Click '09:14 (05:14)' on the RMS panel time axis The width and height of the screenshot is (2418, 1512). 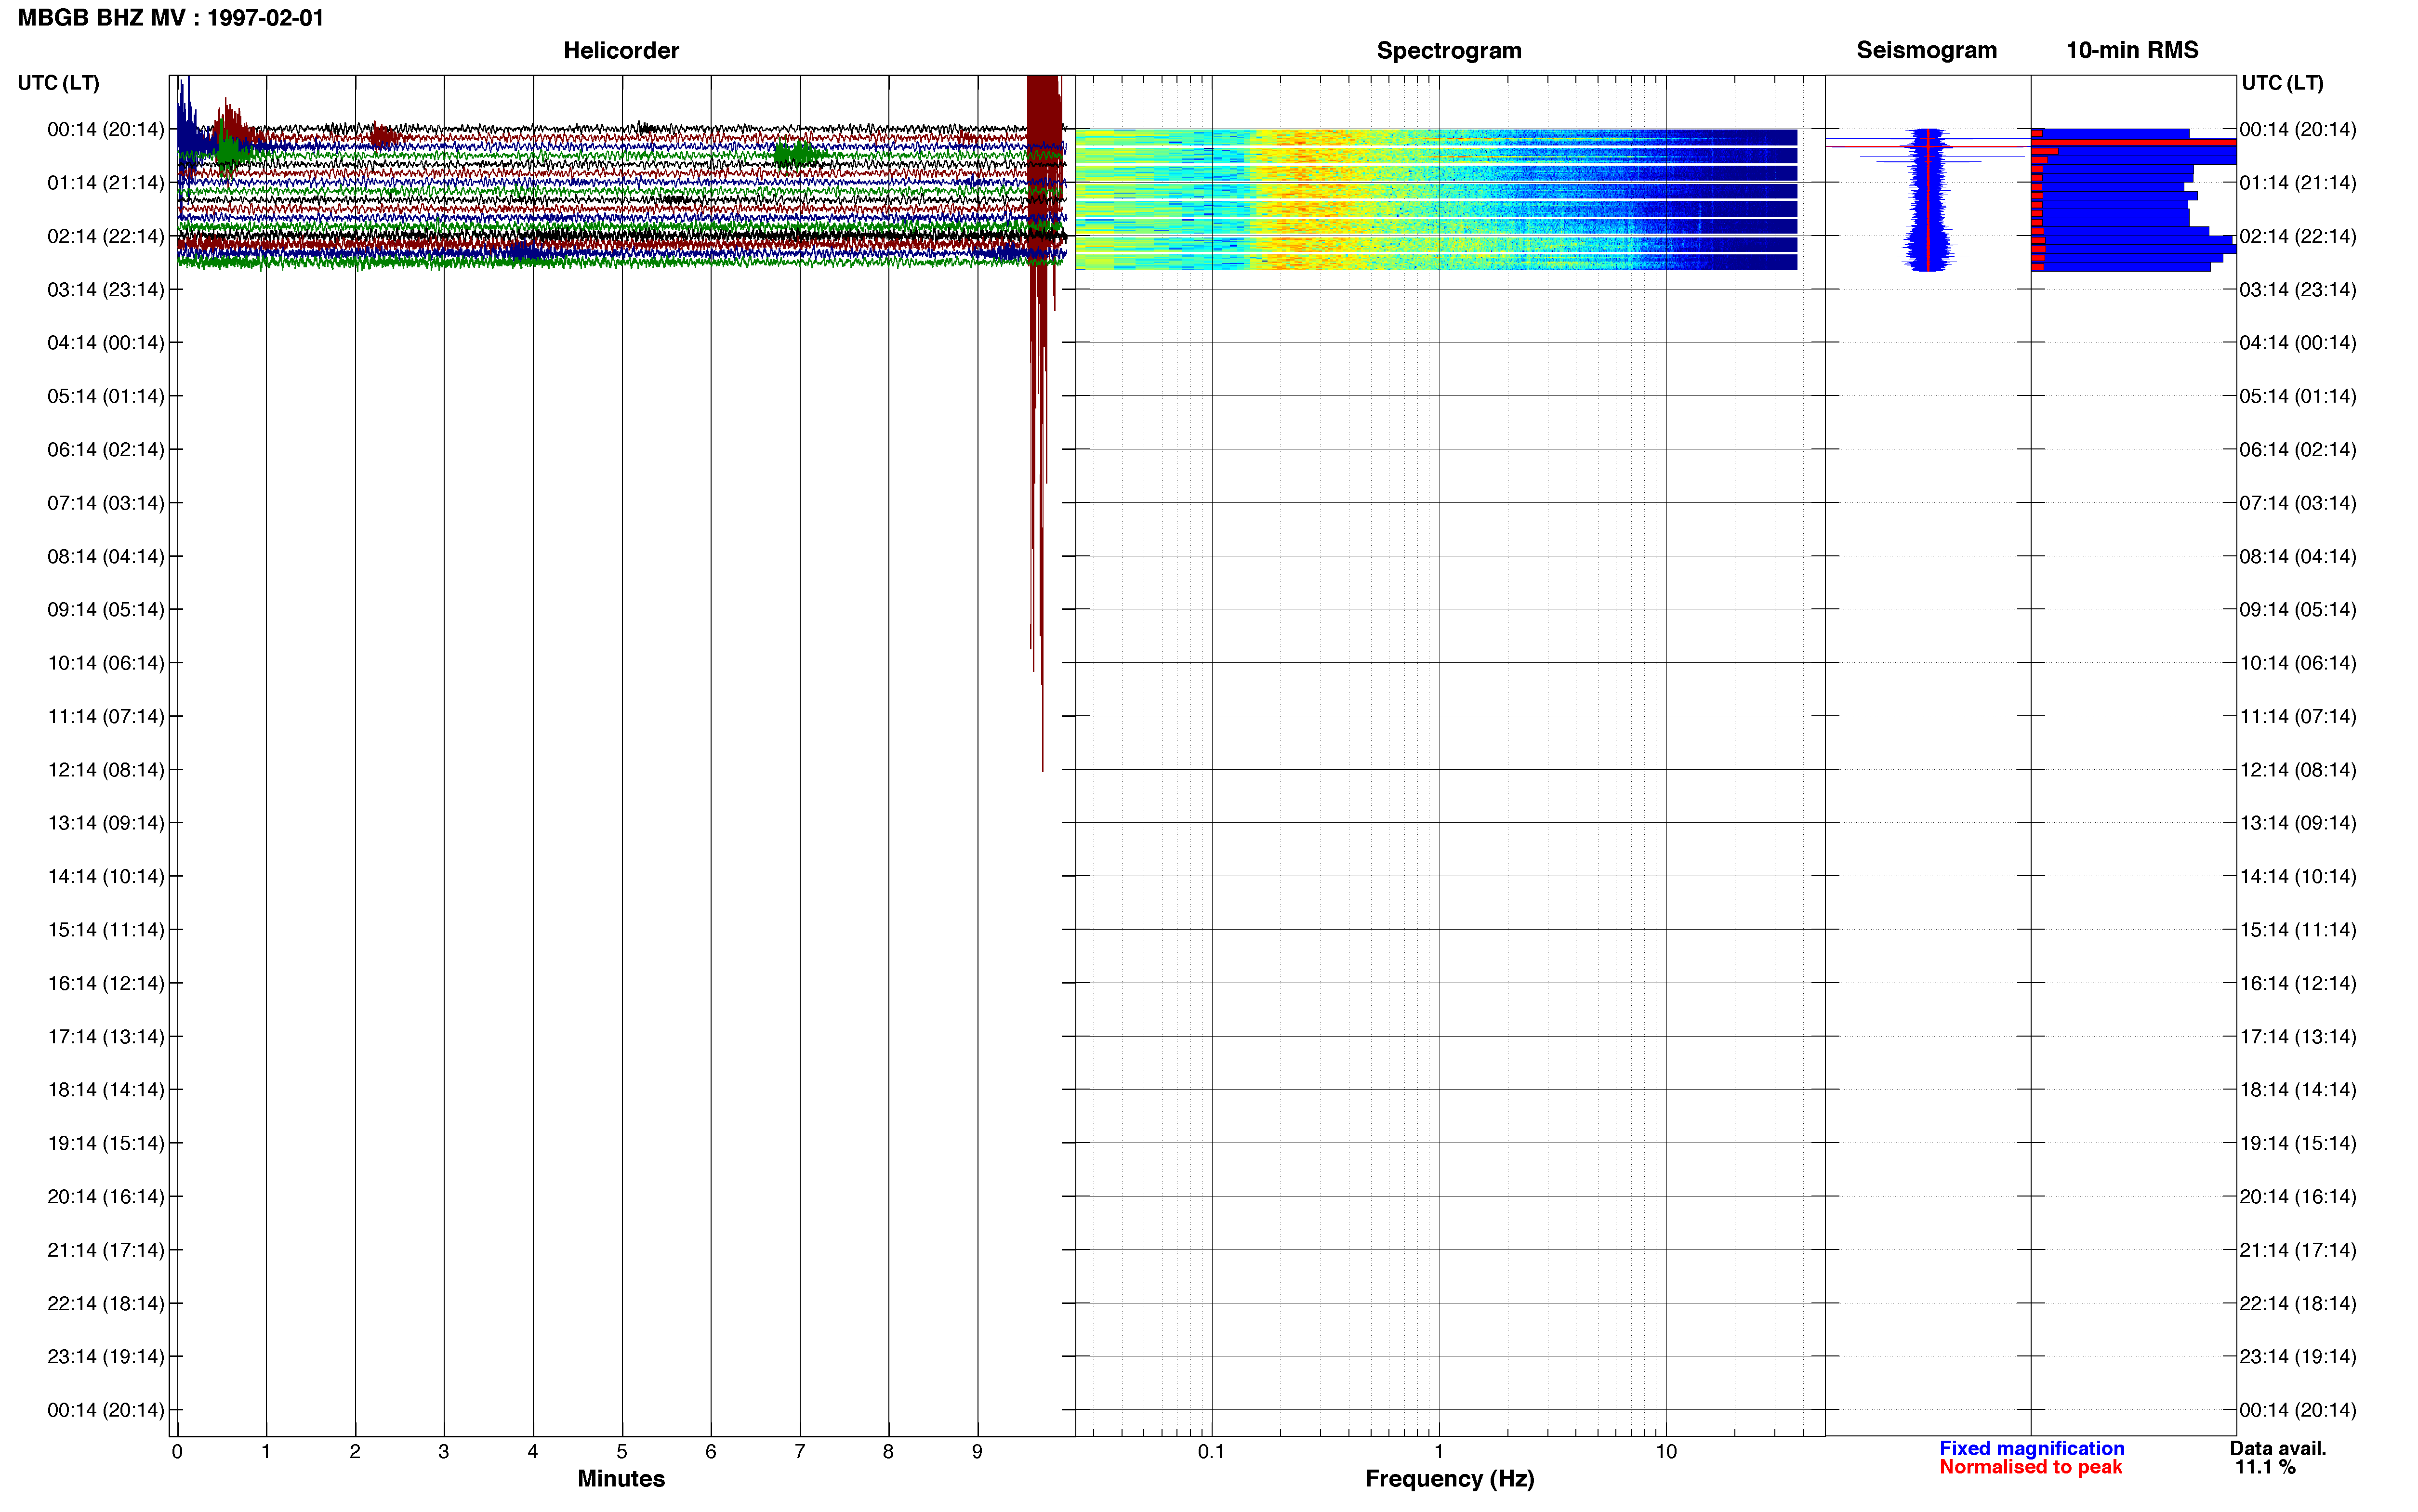click(x=2298, y=610)
